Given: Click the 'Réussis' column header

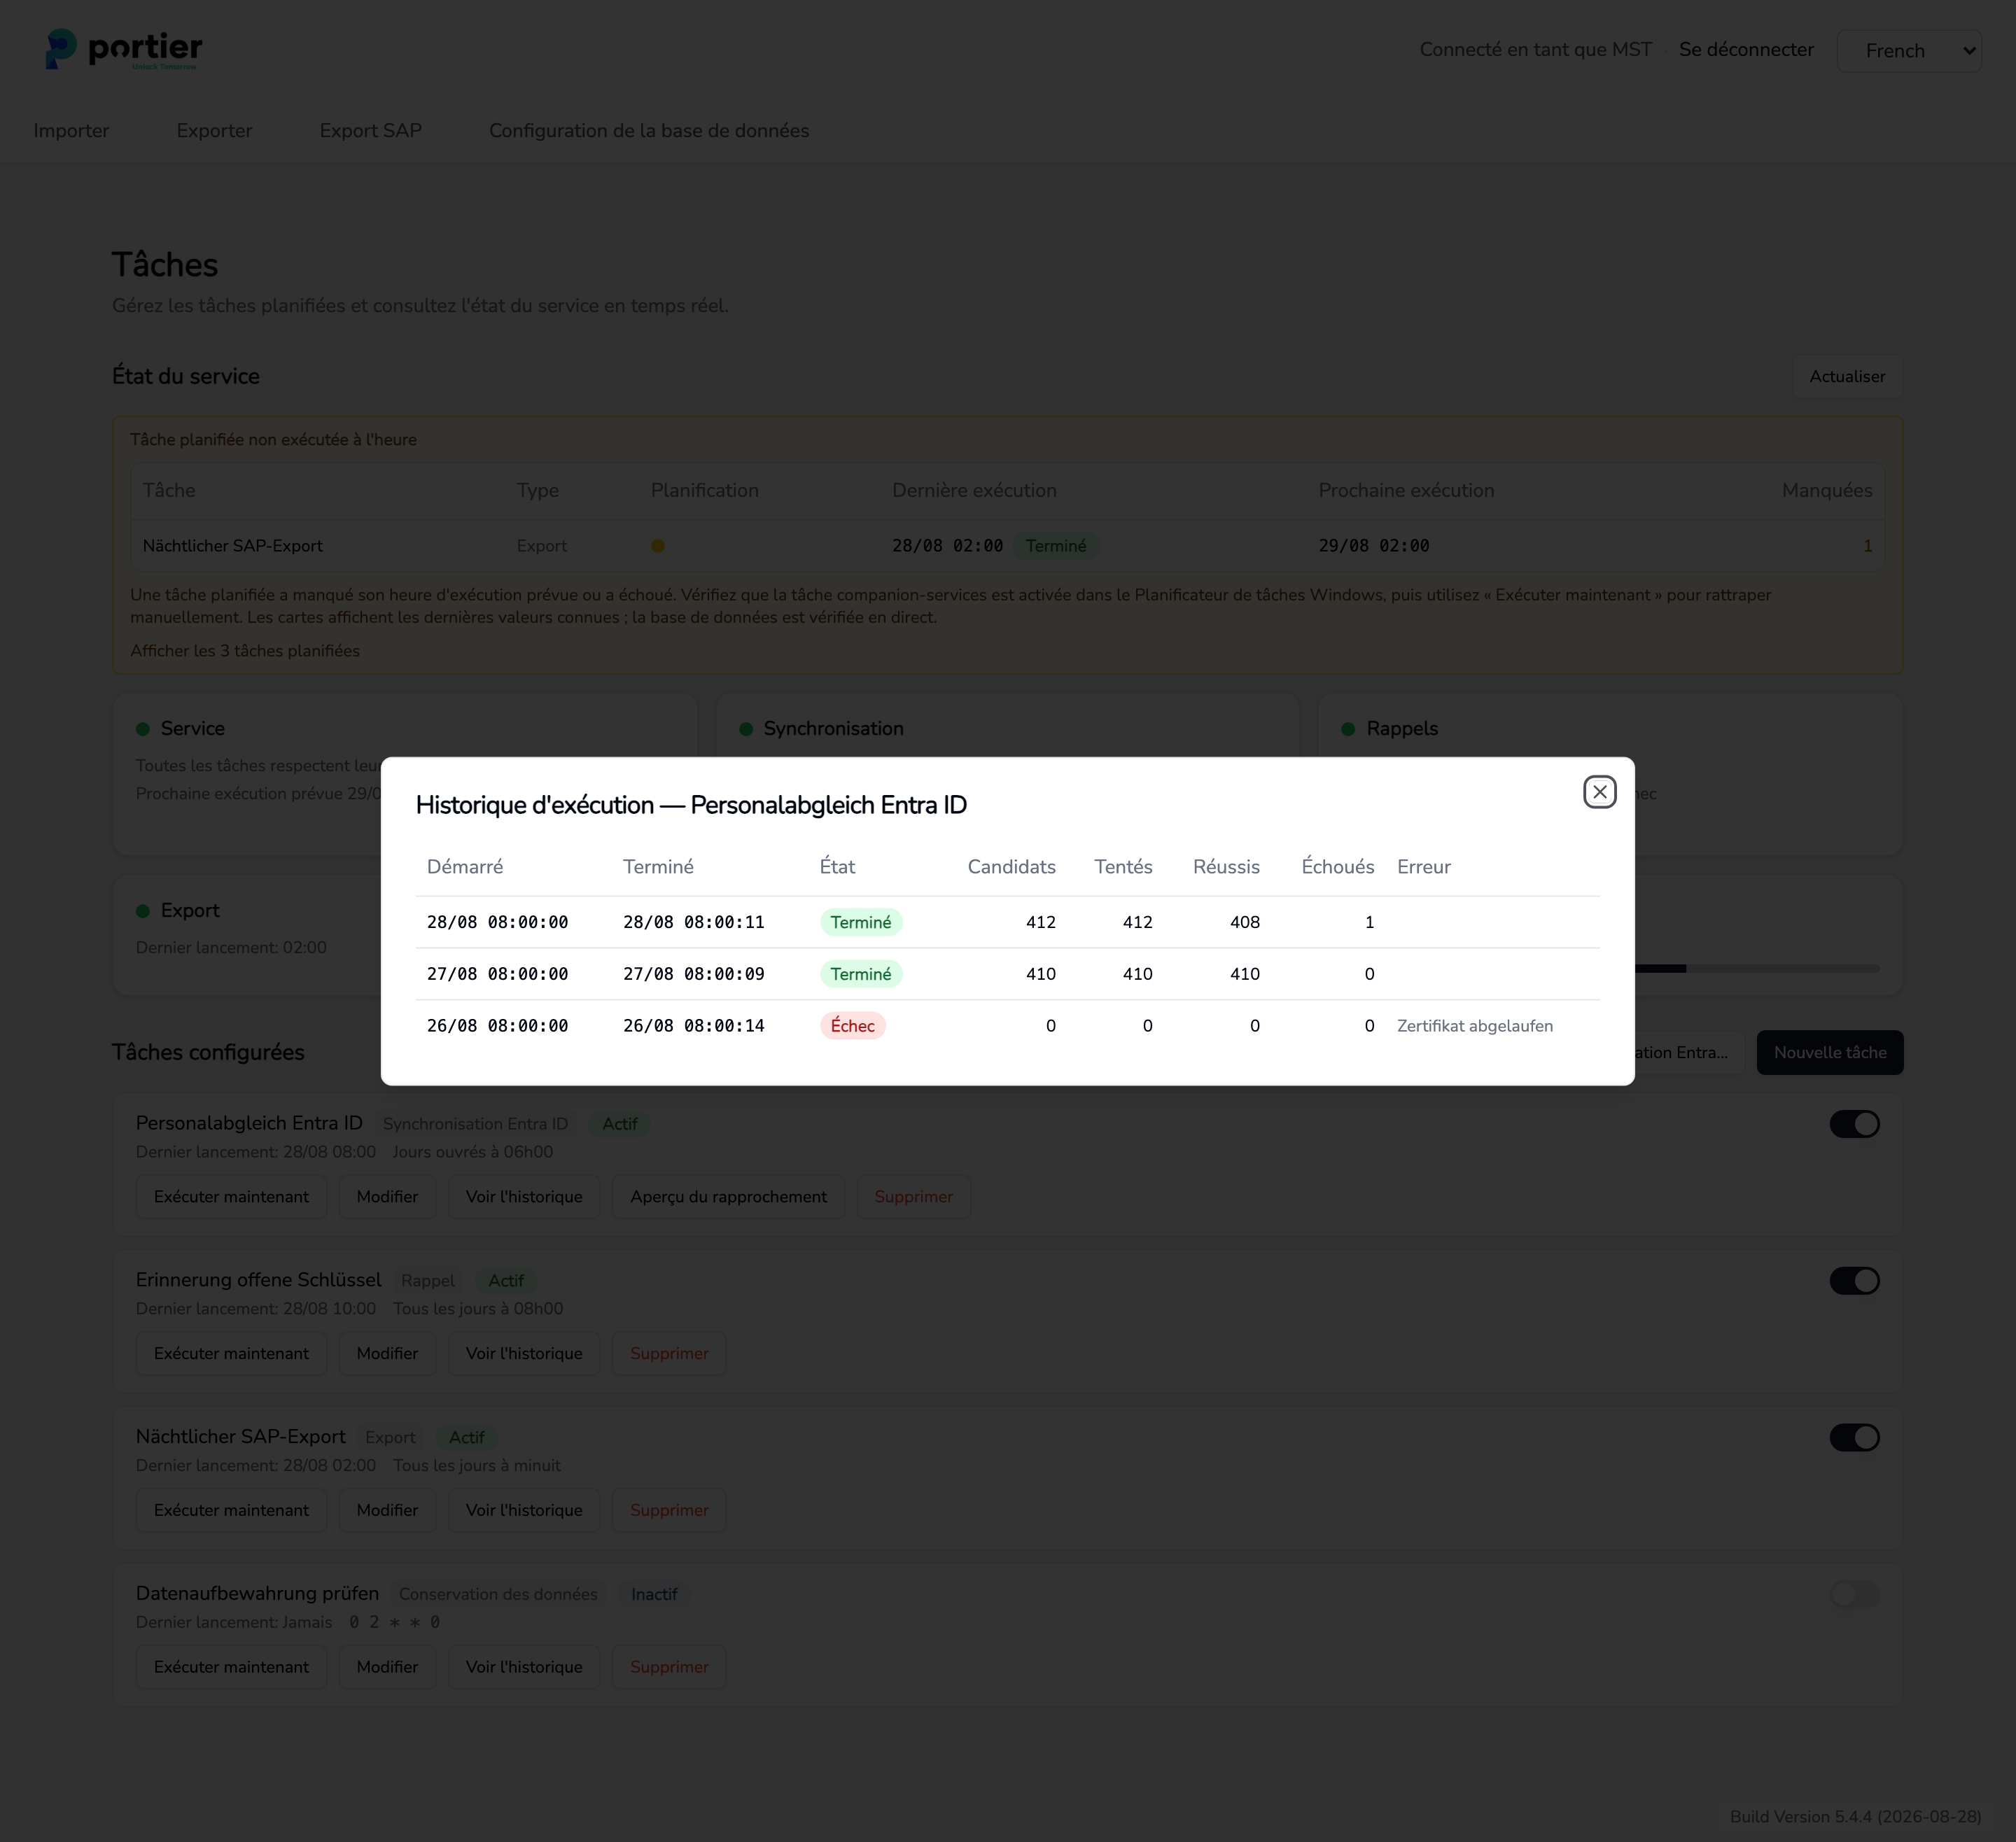Looking at the screenshot, I should pos(1226,867).
